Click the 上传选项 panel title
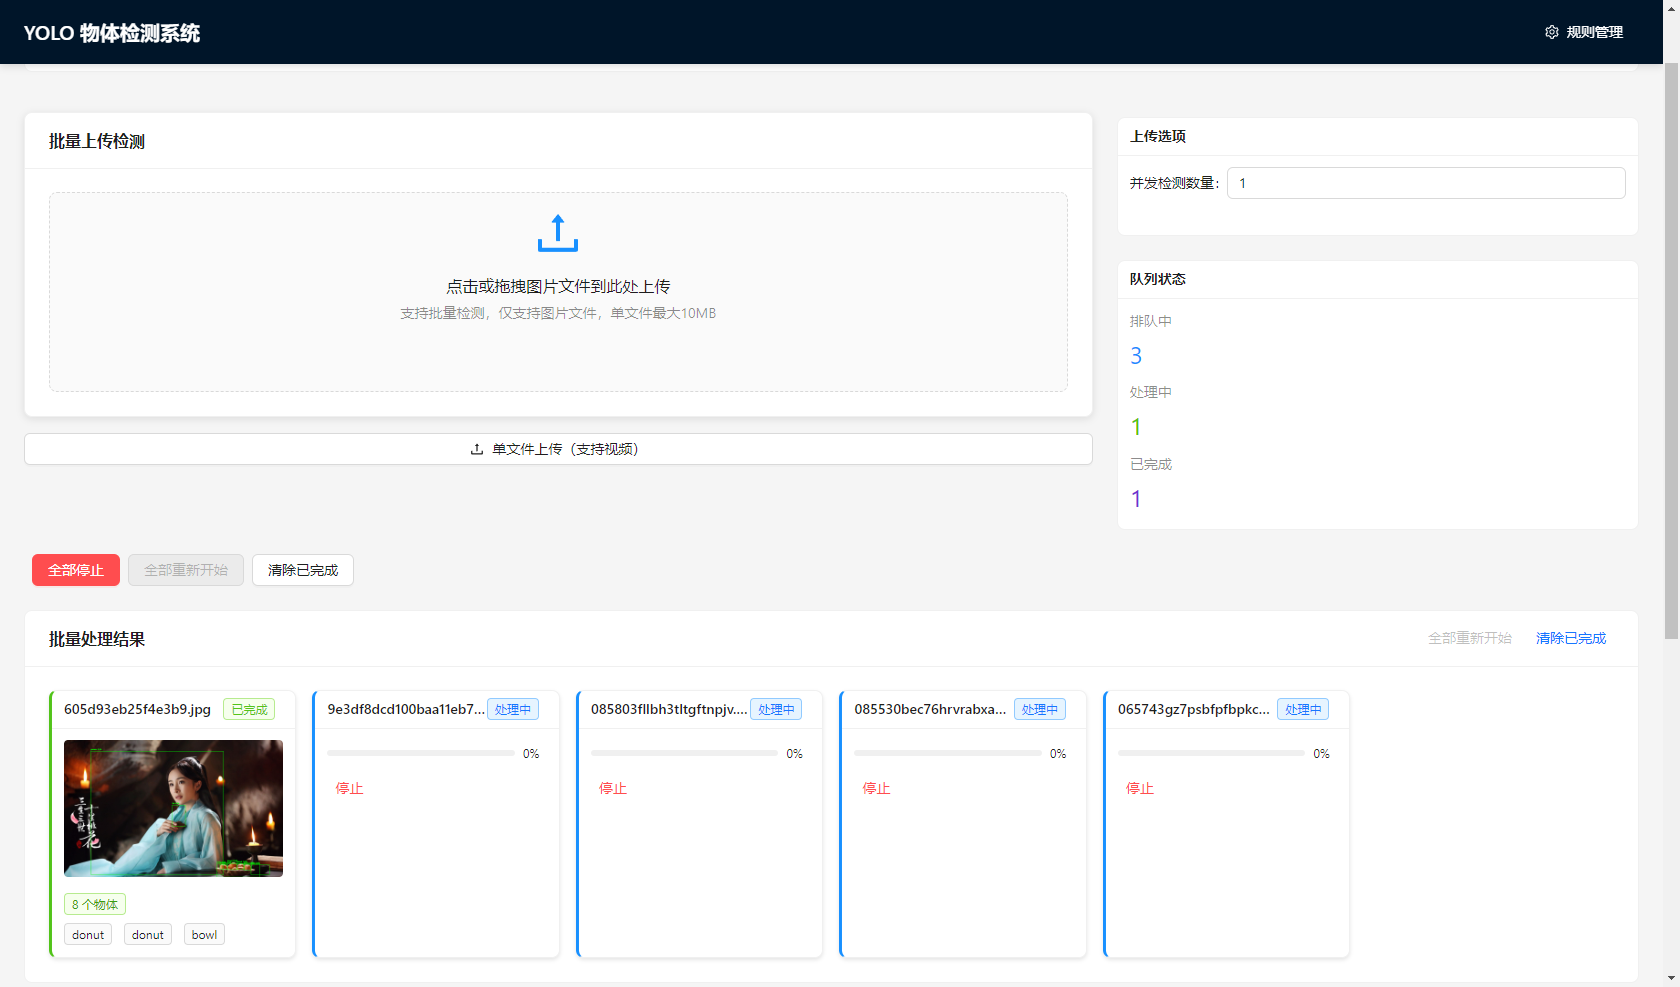This screenshot has height=987, width=1680. tap(1158, 136)
